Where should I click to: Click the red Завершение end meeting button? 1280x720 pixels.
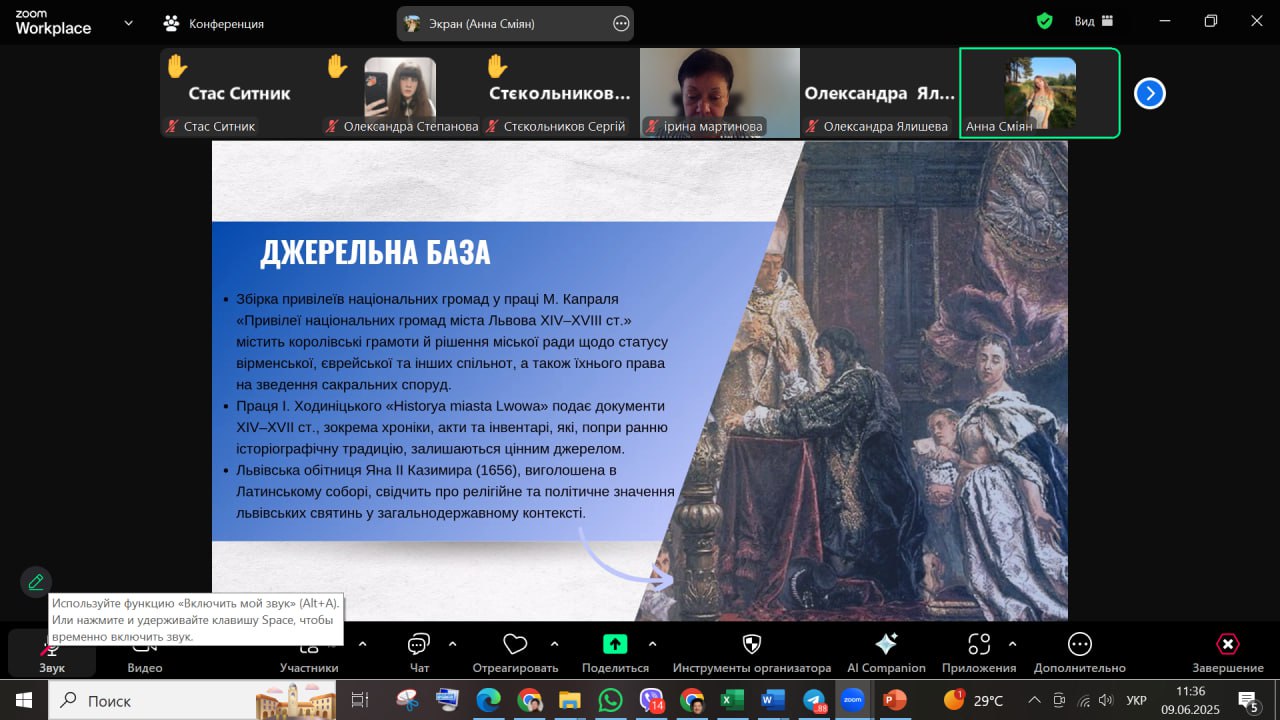[x=1228, y=654]
